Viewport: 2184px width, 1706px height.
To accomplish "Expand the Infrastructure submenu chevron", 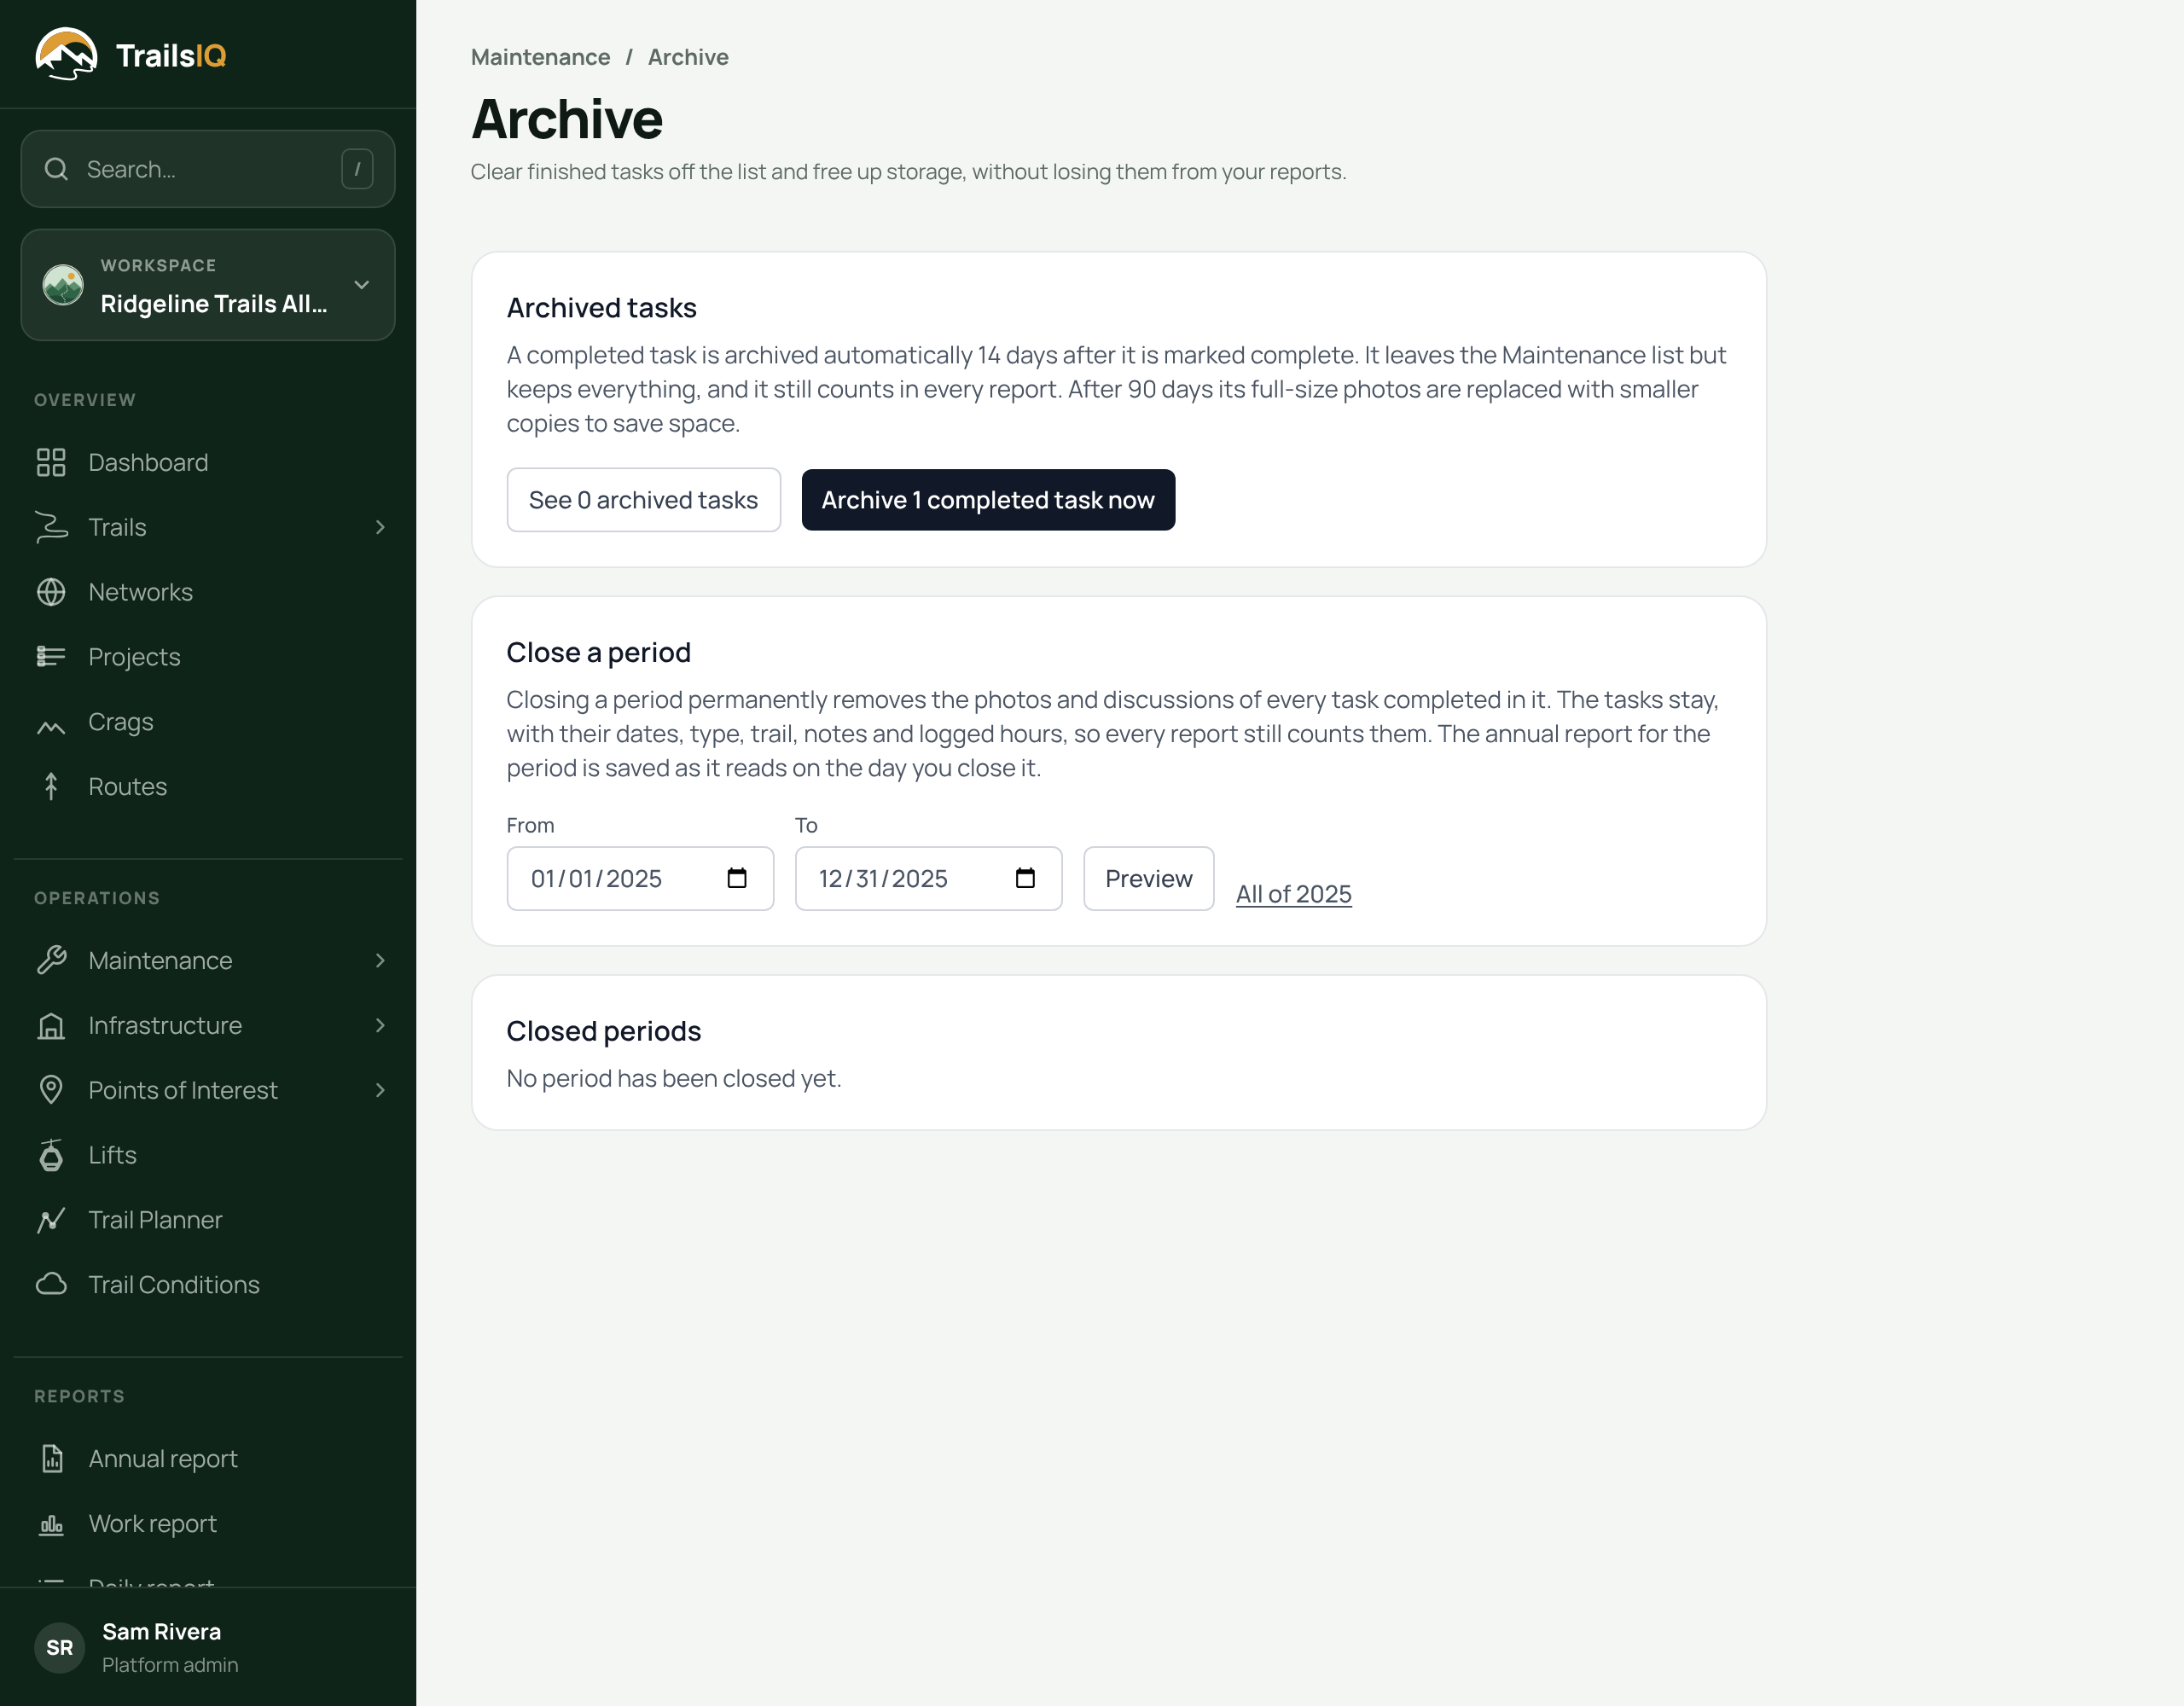I will [x=380, y=1025].
